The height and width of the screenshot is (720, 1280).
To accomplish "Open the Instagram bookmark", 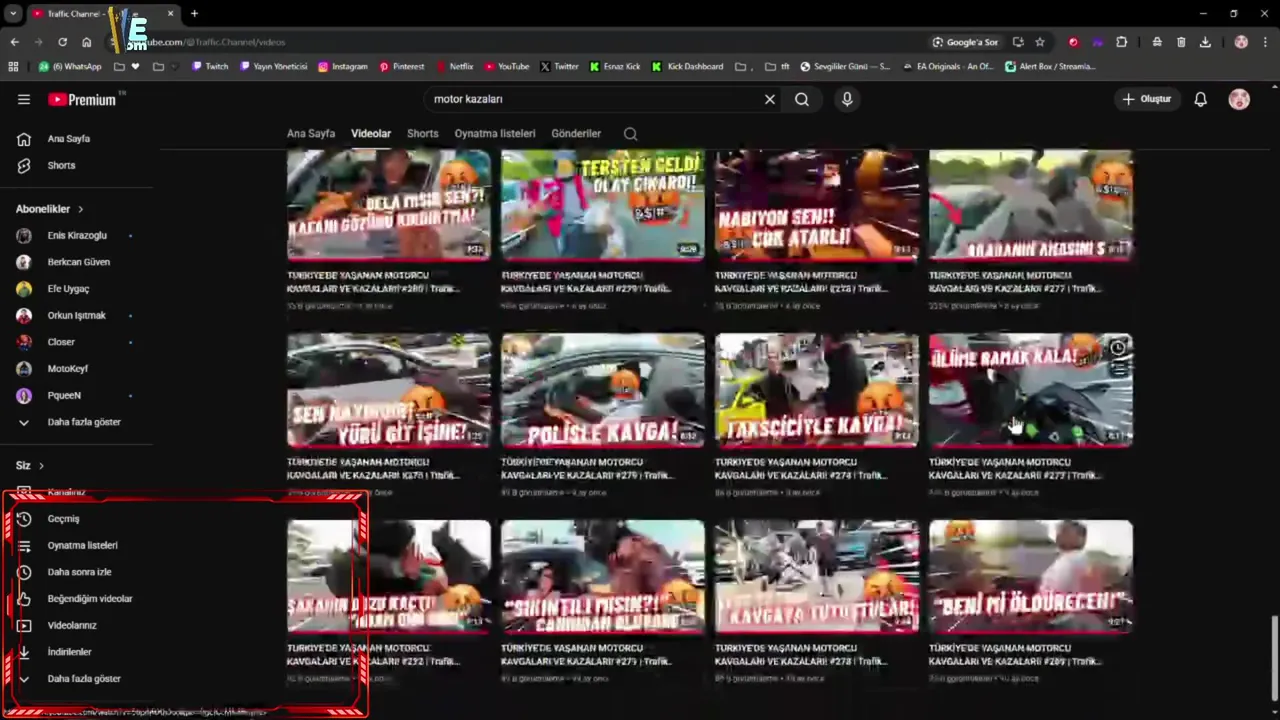I will coord(343,67).
